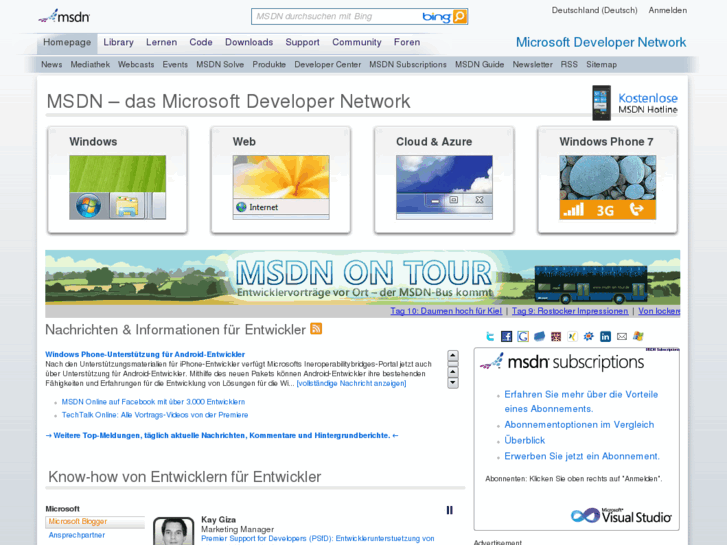Screen dimensions: 727x545
Task: Share by email envelope icon
Action: tap(622, 336)
